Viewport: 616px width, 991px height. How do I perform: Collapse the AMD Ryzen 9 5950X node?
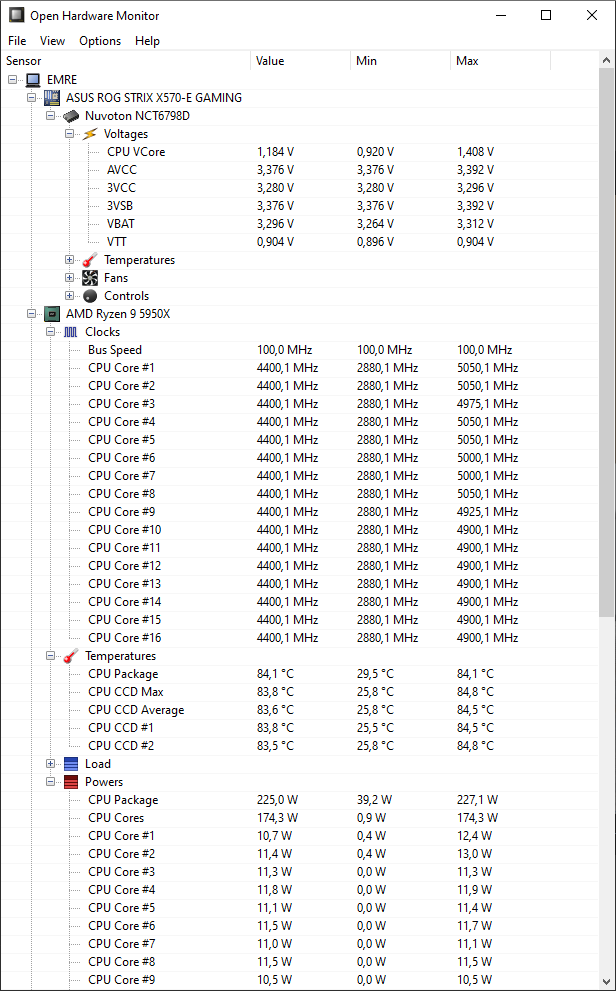click(x=32, y=314)
